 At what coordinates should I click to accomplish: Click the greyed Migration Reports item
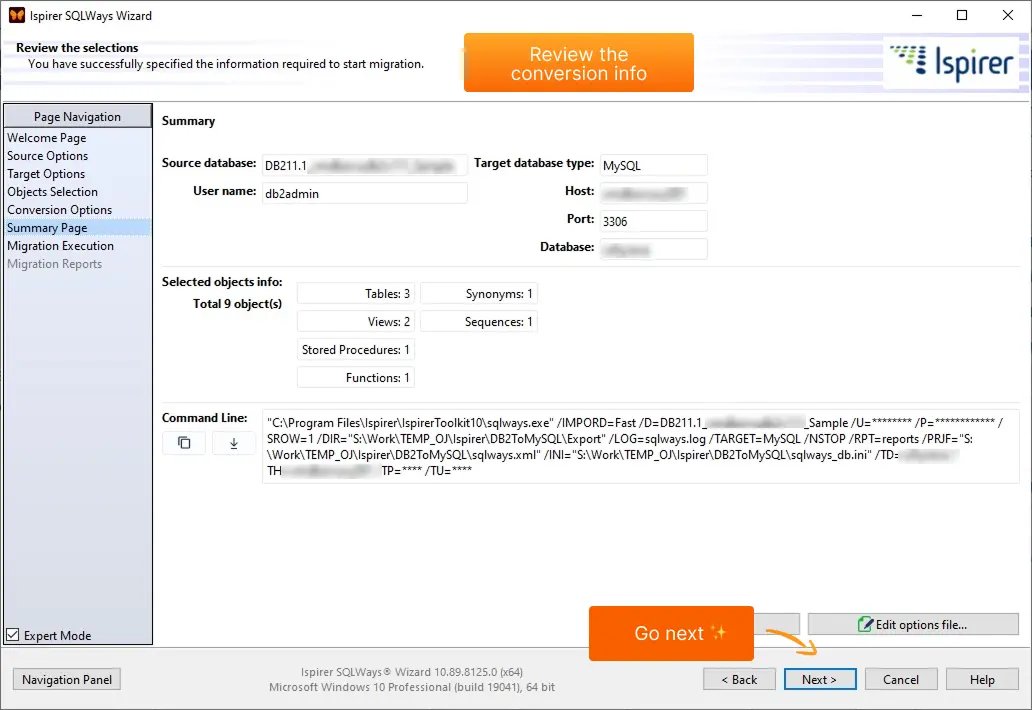(x=55, y=264)
